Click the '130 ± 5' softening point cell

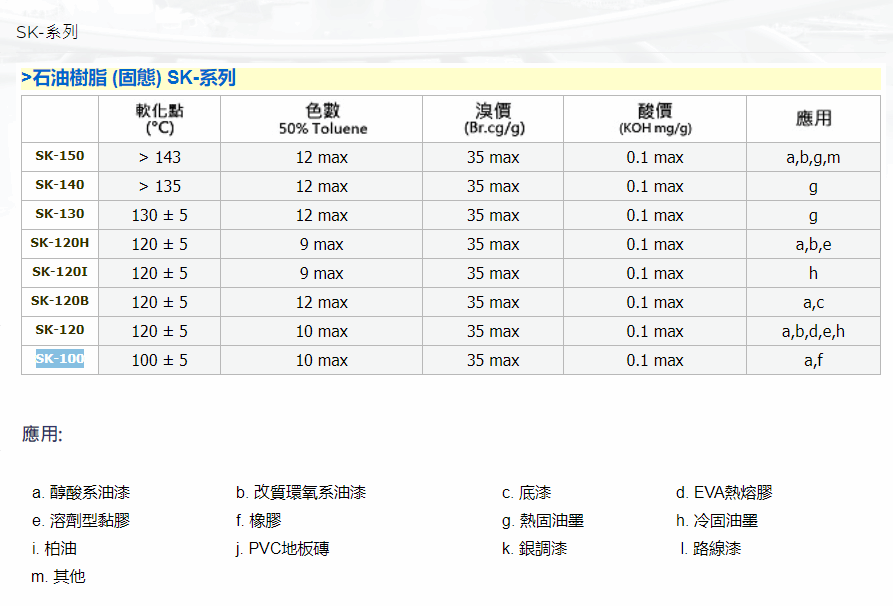pos(159,215)
